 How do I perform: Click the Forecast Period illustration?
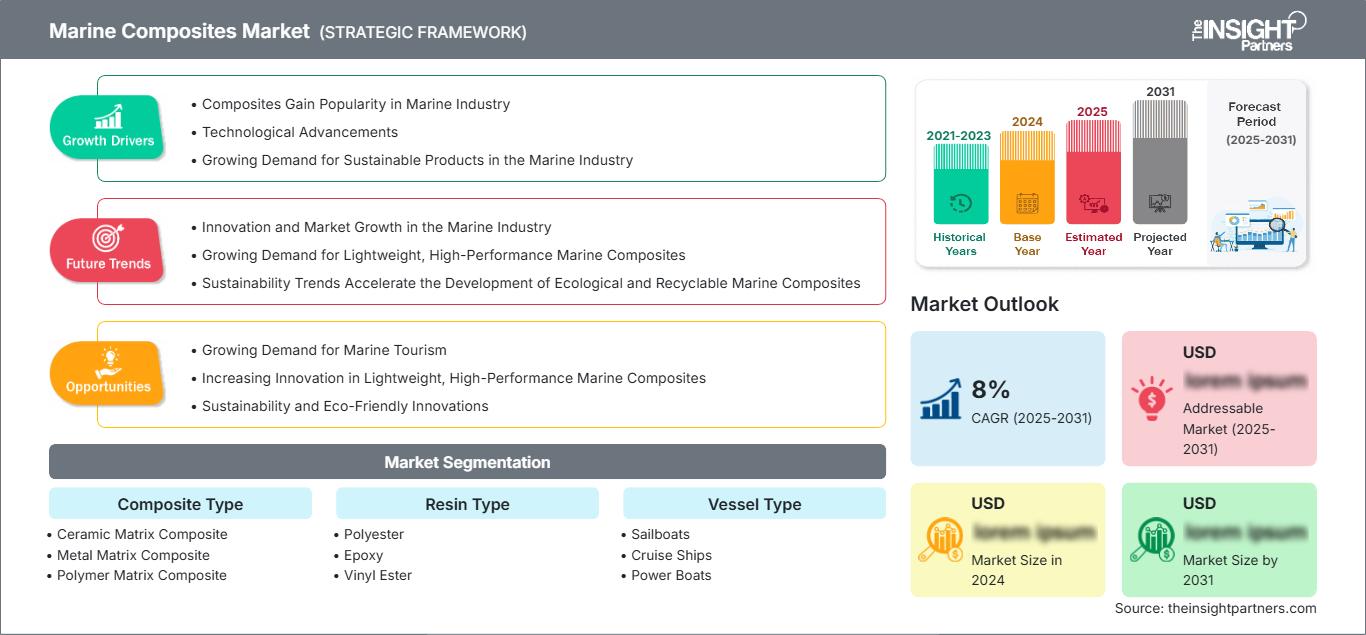pos(1254,229)
